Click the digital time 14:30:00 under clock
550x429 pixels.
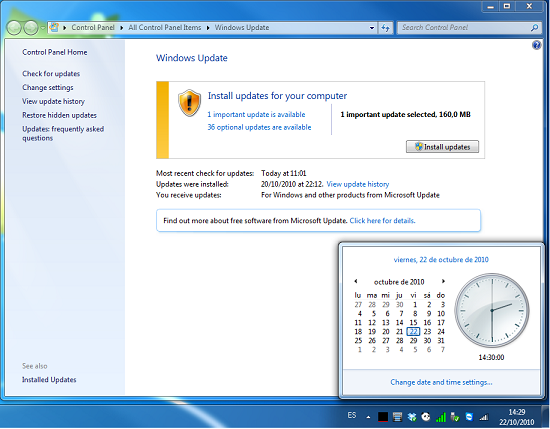[x=491, y=357]
